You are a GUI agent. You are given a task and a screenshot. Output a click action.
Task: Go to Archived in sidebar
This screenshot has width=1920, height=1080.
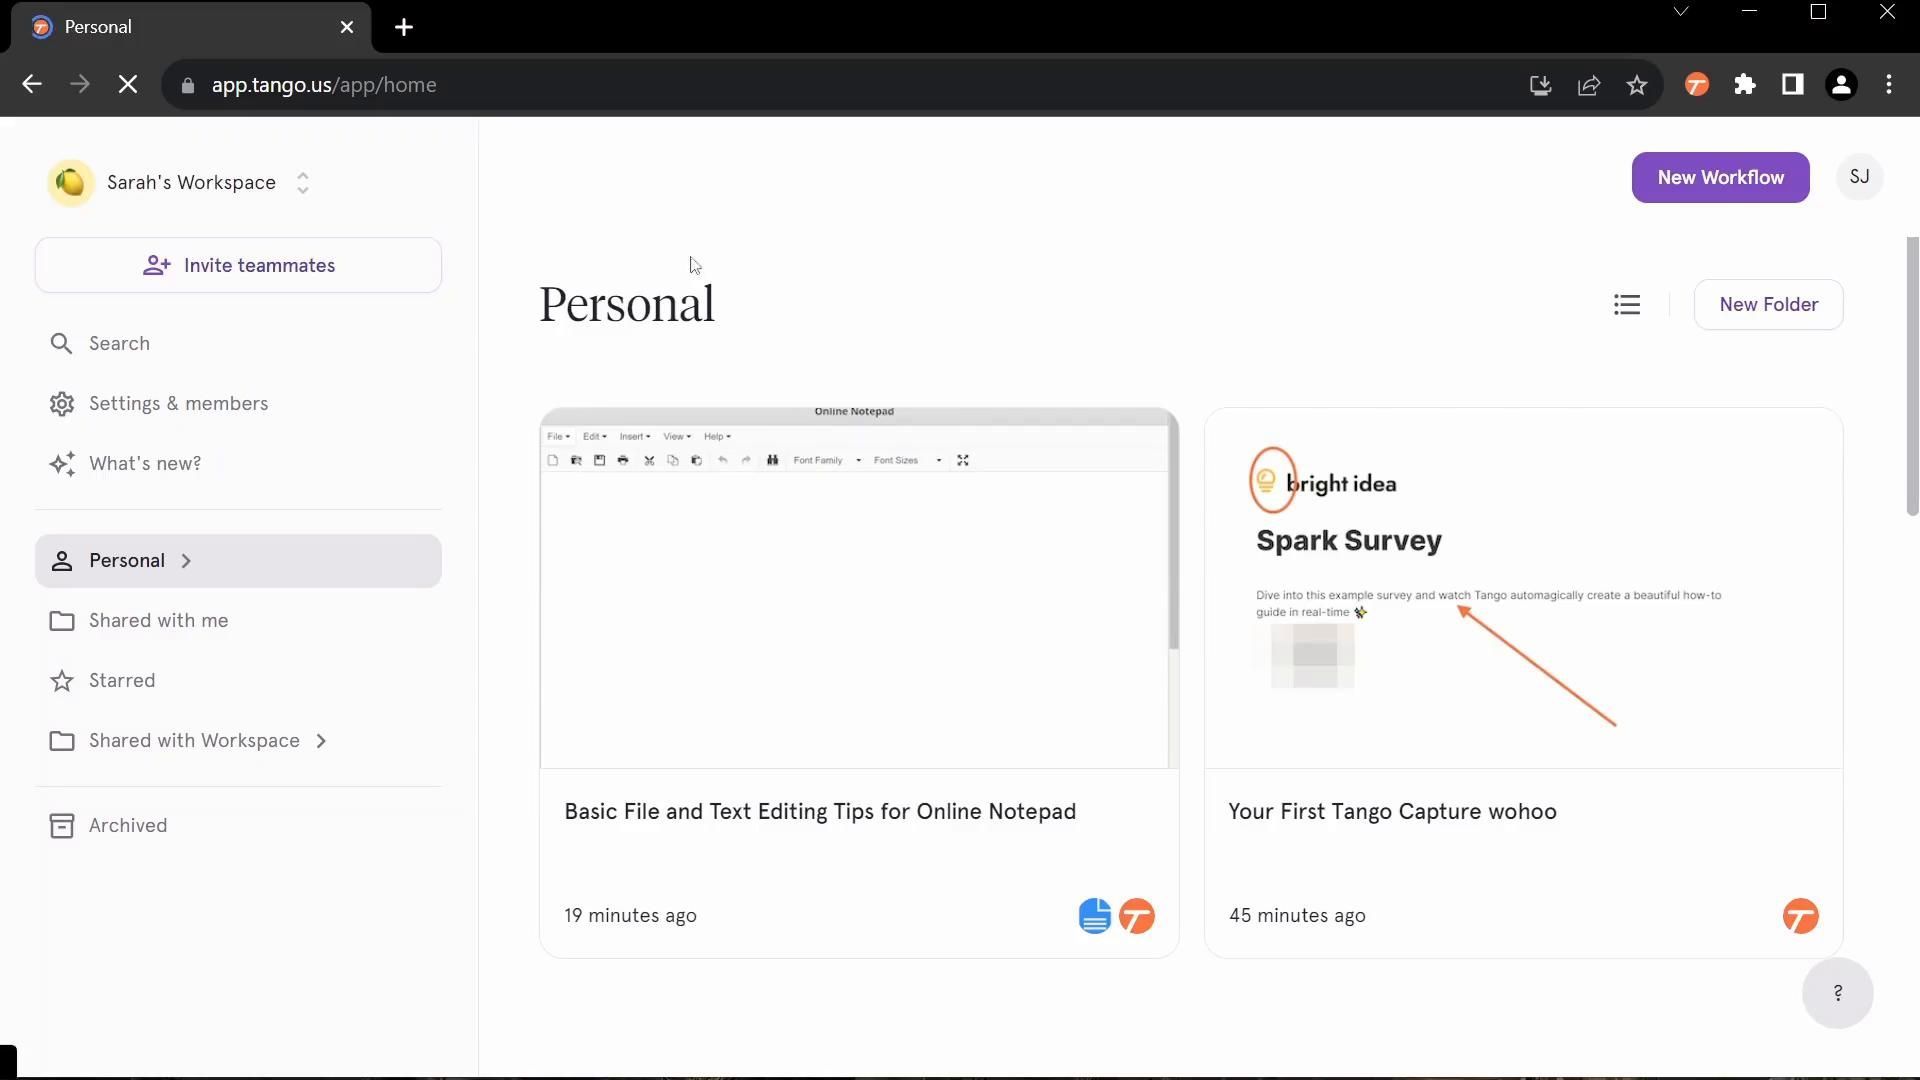pos(128,826)
